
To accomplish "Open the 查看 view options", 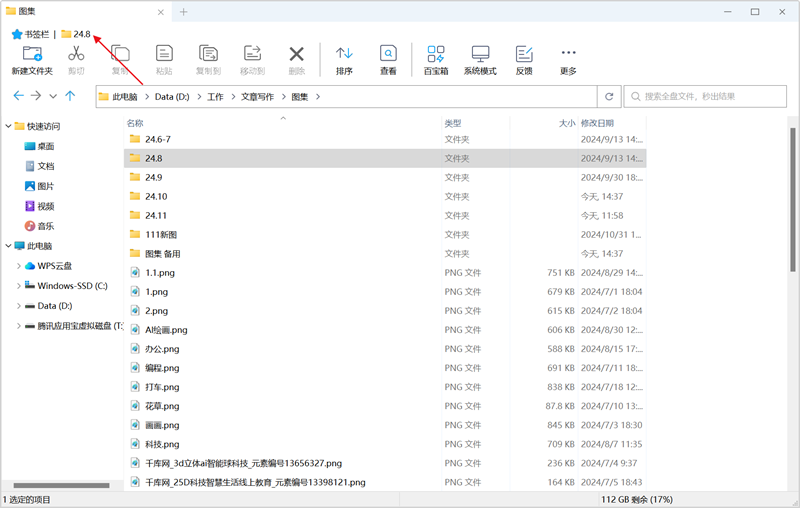I will tap(388, 60).
